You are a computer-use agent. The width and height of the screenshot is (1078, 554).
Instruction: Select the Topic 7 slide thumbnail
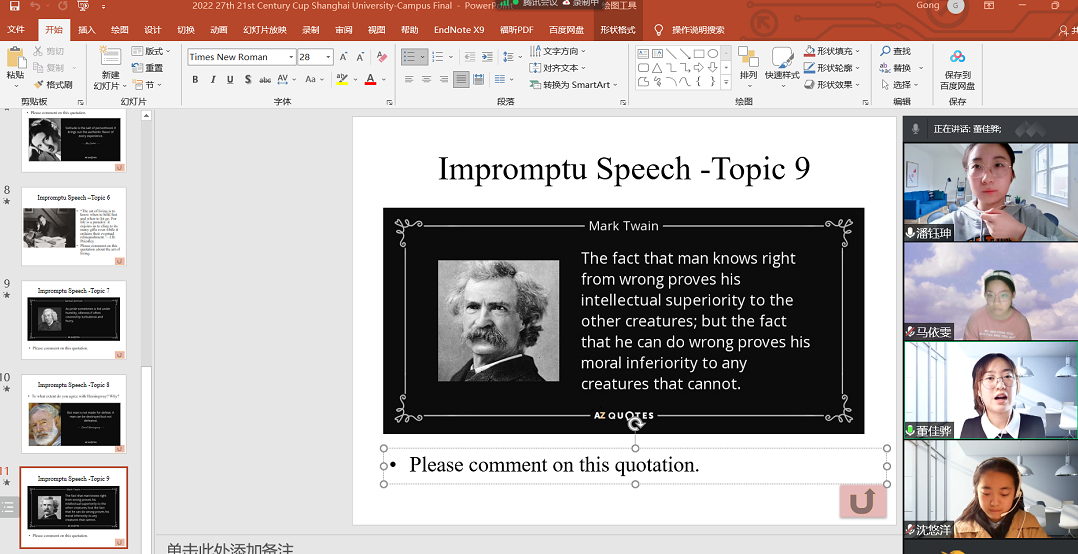pyautogui.click(x=74, y=319)
